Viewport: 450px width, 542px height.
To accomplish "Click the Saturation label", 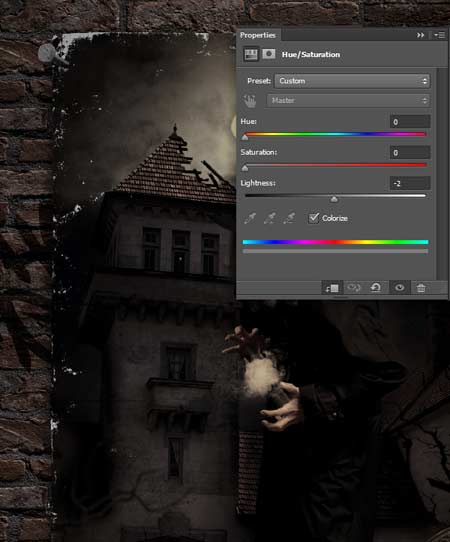I will pos(259,152).
